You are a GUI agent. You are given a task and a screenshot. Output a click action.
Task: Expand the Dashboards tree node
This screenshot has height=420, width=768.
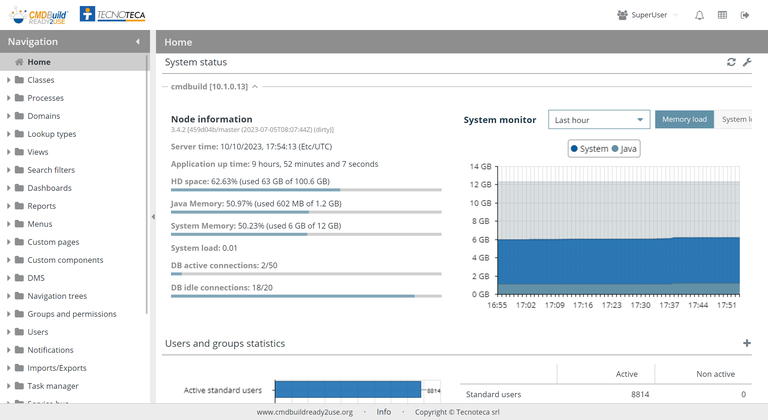point(8,188)
